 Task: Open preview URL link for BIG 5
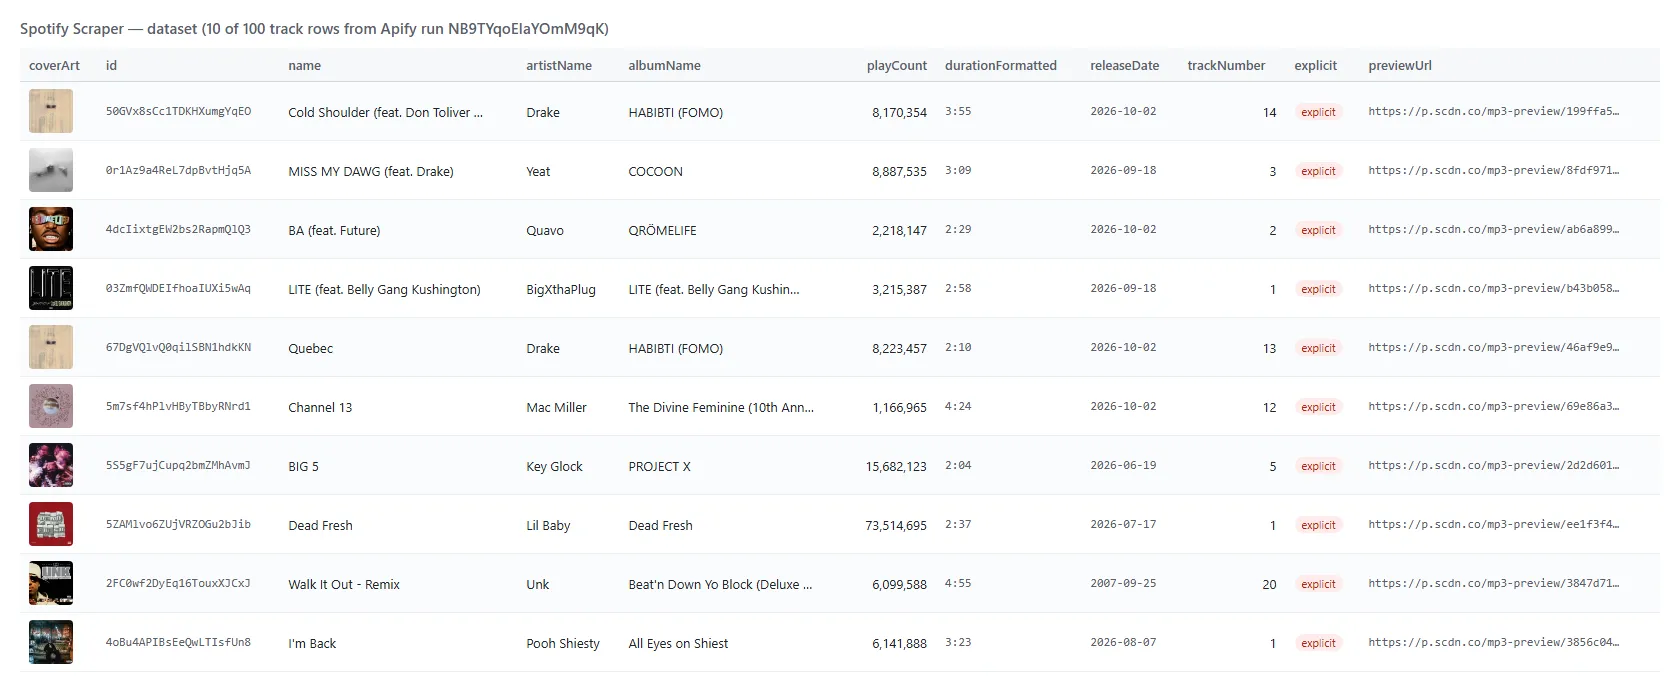tap(1493, 465)
